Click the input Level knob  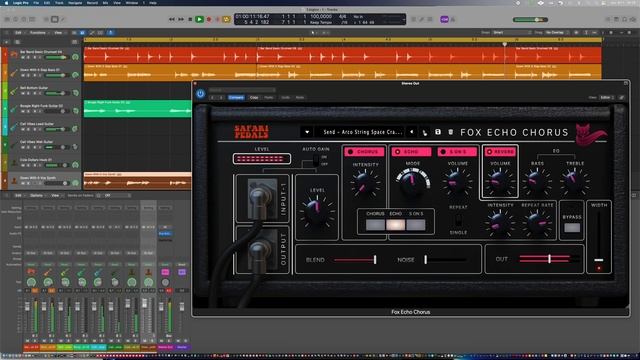pyautogui.click(x=317, y=211)
